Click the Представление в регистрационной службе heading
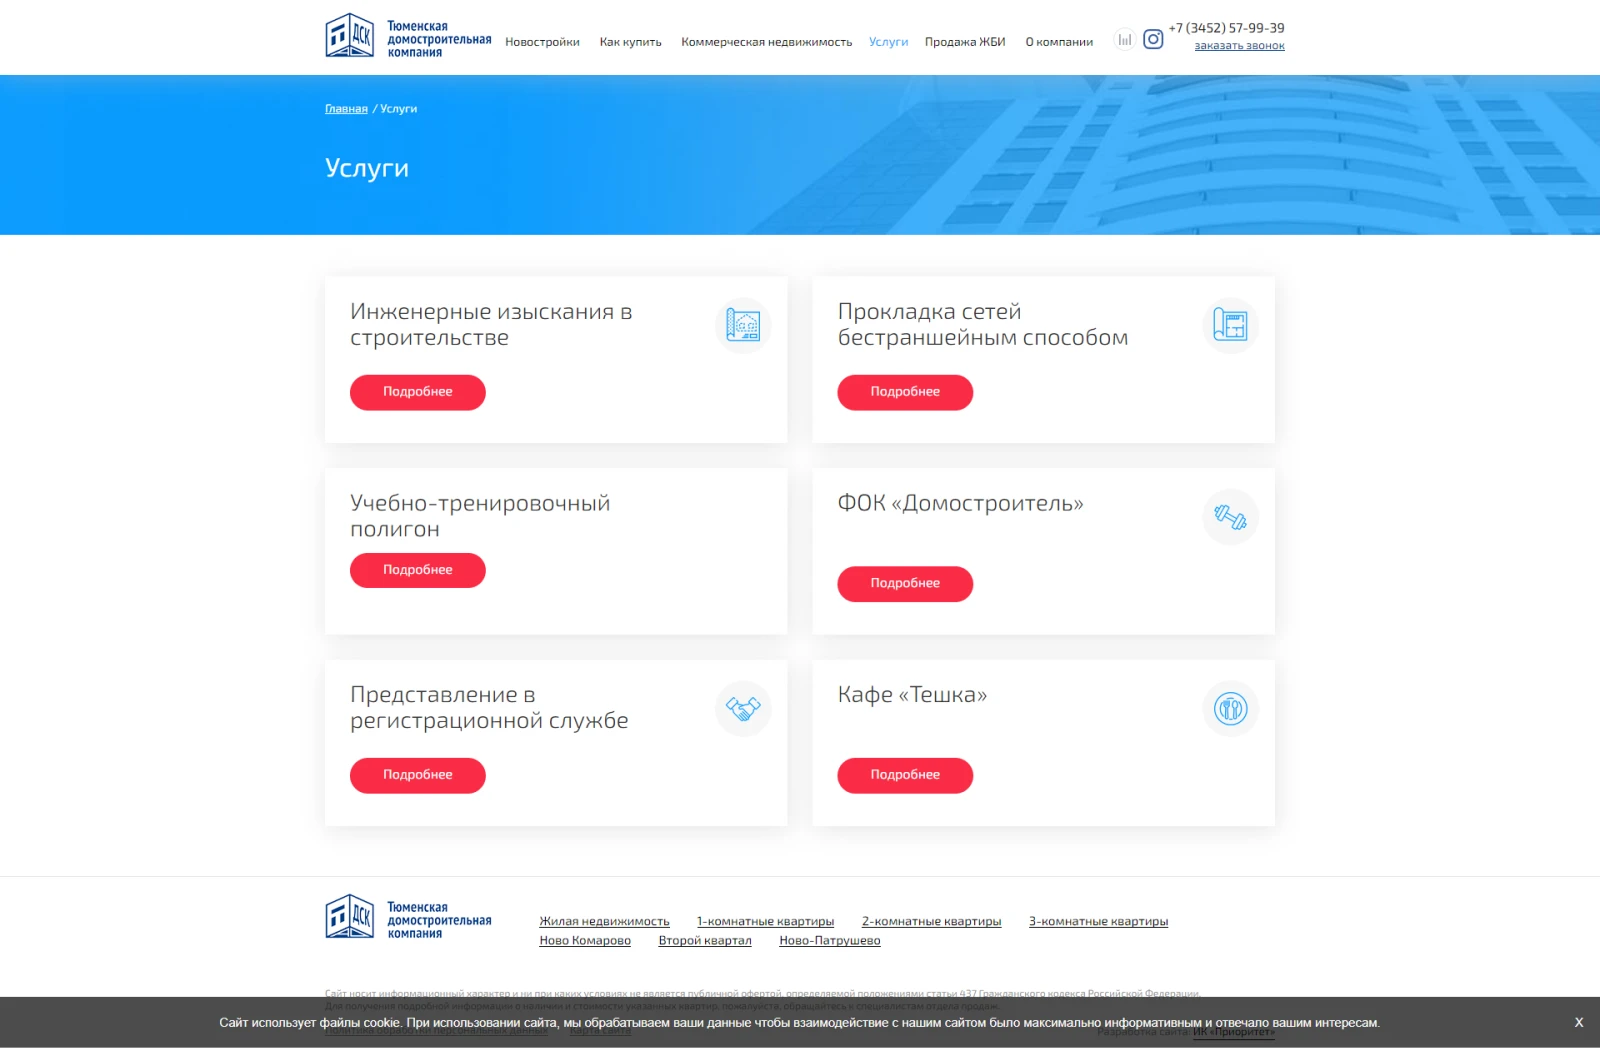 tap(489, 708)
